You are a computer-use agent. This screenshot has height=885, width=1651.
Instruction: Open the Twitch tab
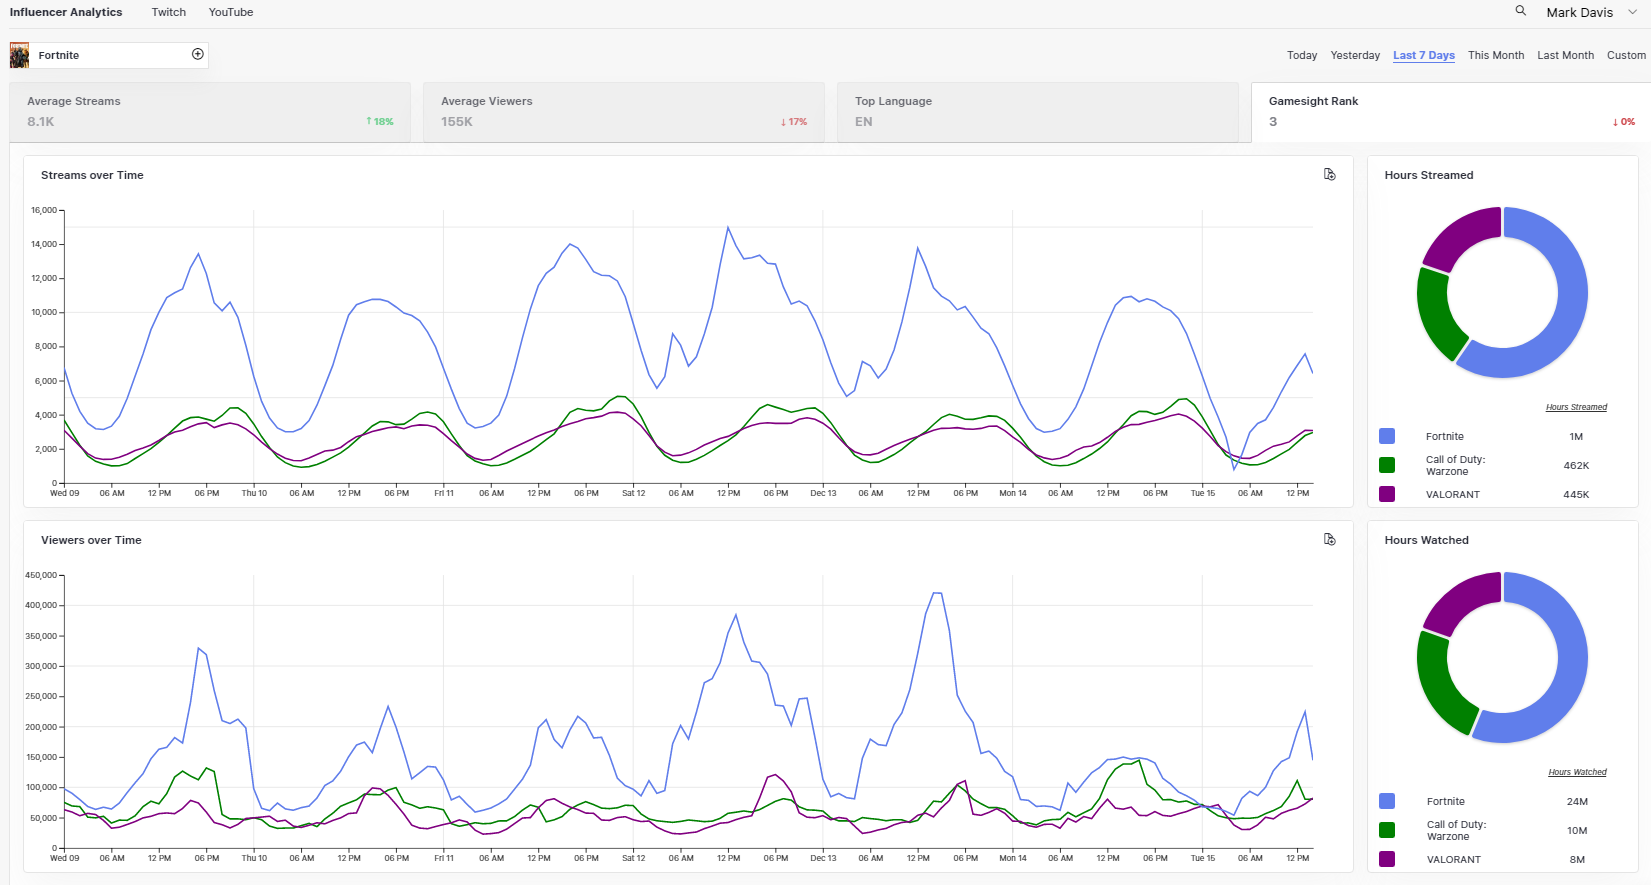[x=169, y=12]
